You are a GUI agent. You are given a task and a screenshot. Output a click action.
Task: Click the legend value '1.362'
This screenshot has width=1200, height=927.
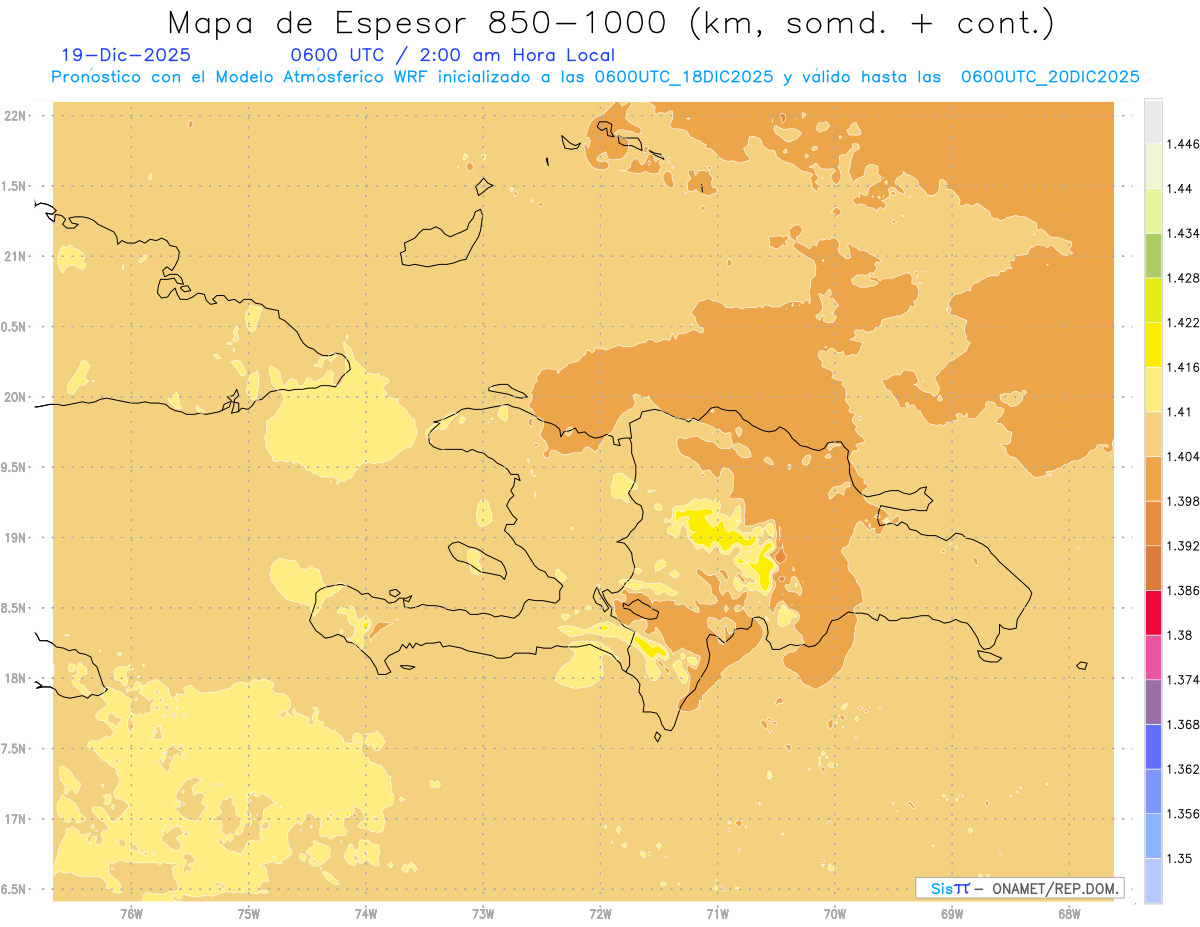(x=1182, y=769)
